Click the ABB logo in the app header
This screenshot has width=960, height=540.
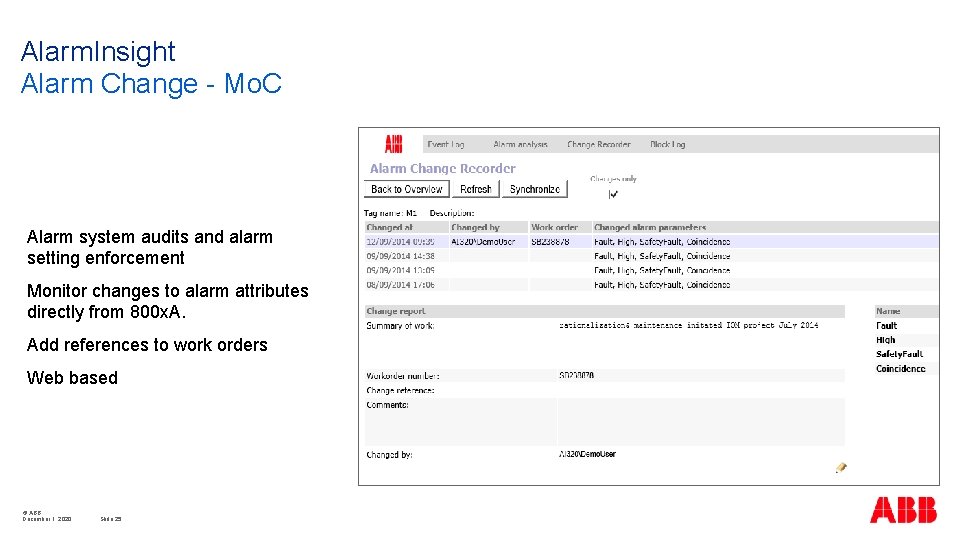click(x=393, y=144)
